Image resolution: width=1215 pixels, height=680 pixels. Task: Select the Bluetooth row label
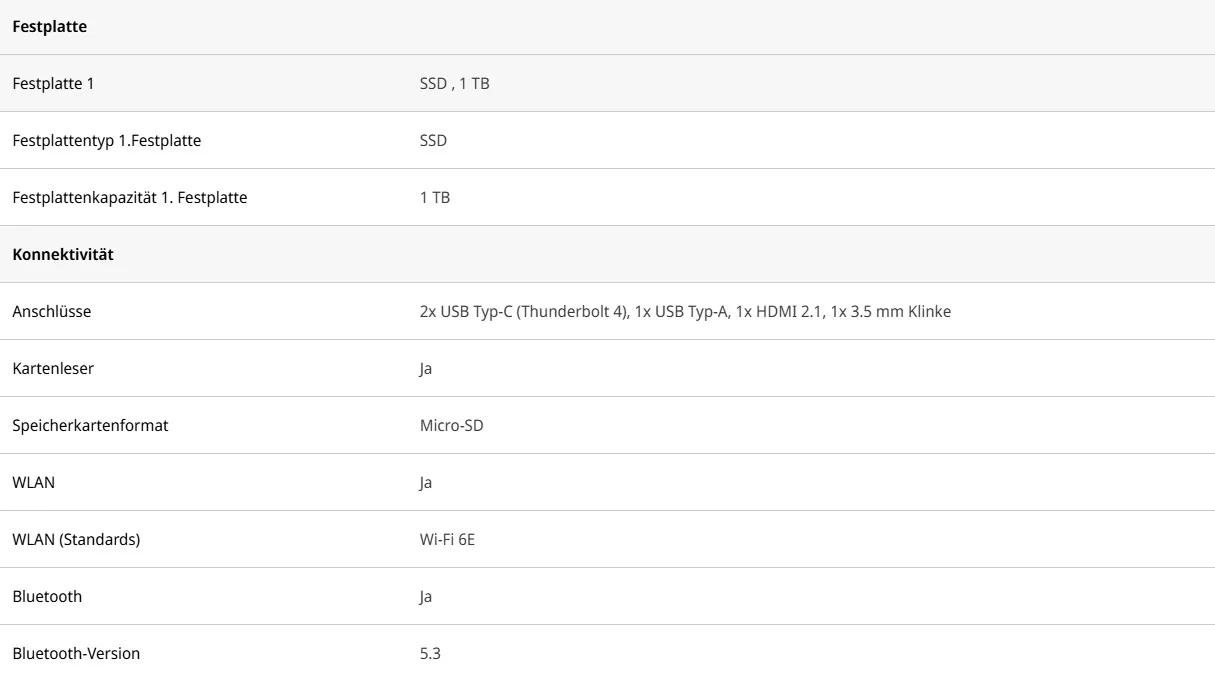pyautogui.click(x=47, y=597)
